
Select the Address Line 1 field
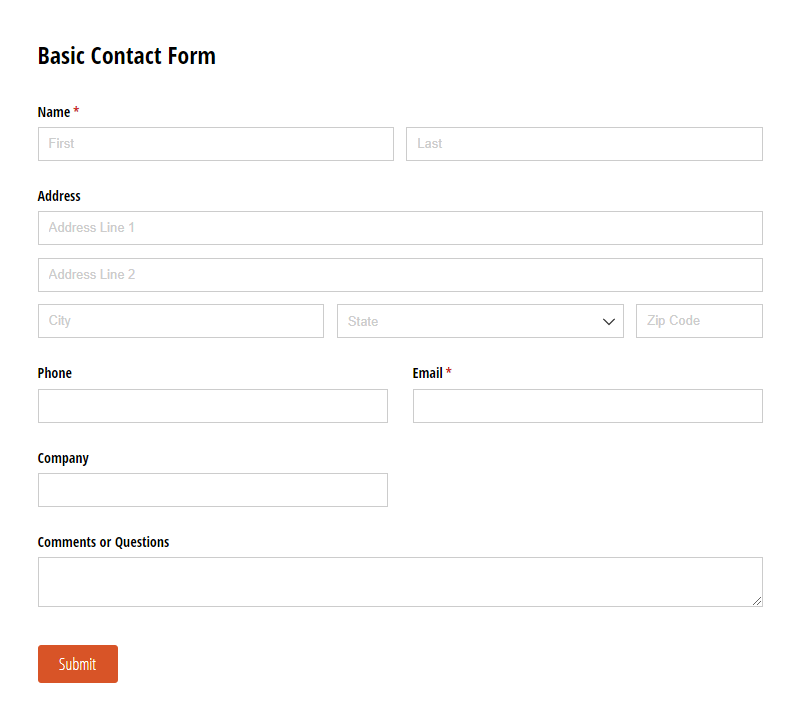400,228
